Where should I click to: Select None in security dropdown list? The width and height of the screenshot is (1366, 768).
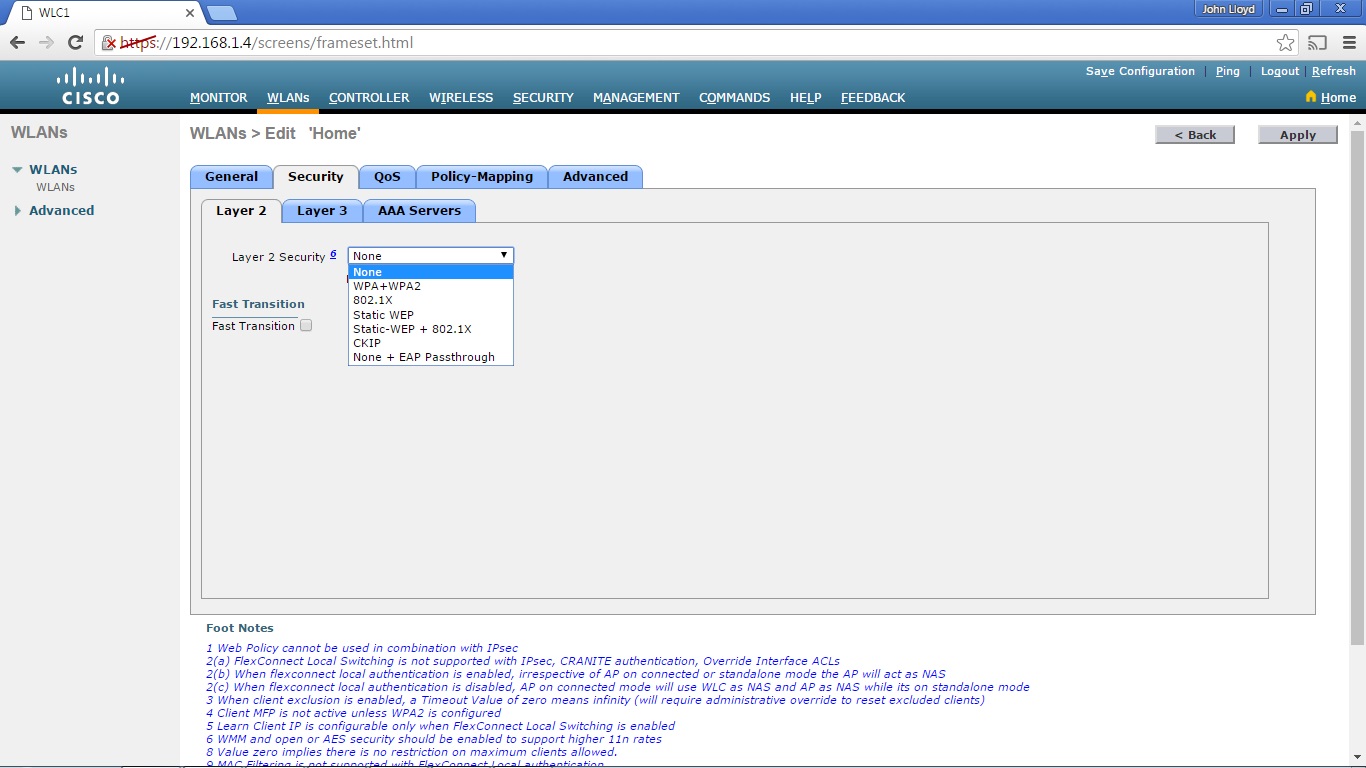[x=430, y=272]
